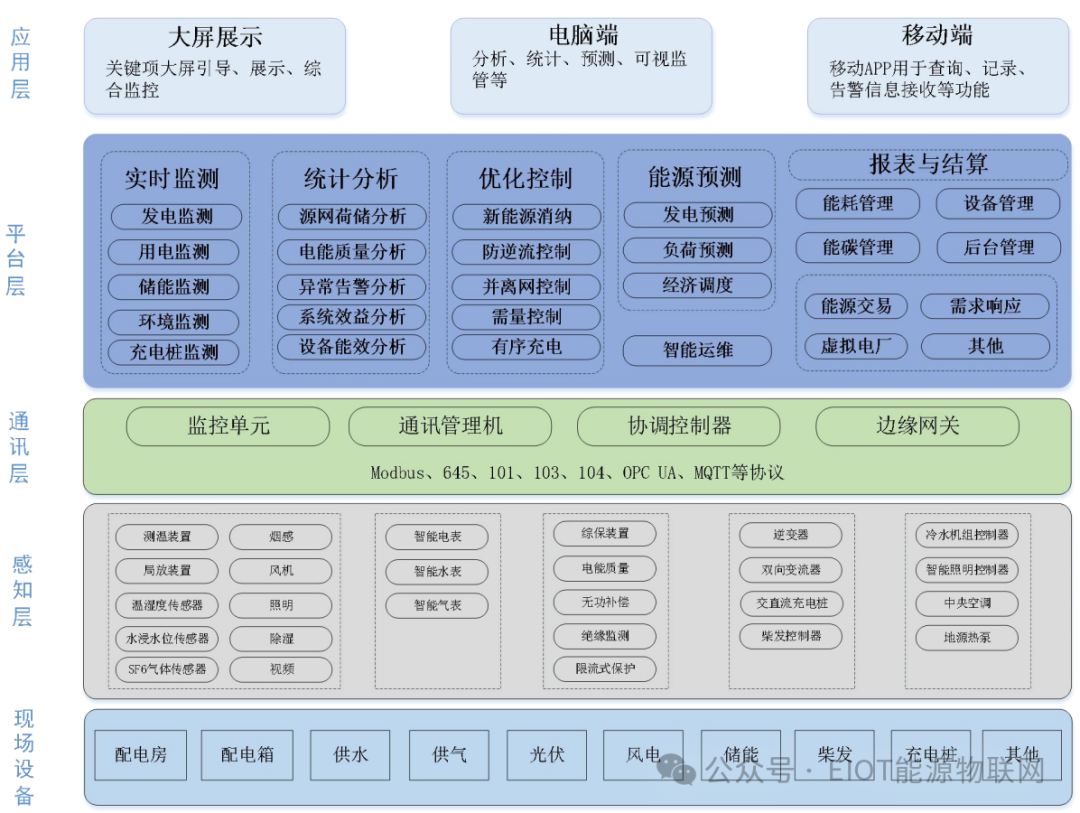Click the 柴发控制器 pill
The height and width of the screenshot is (813, 1080).
pos(791,636)
